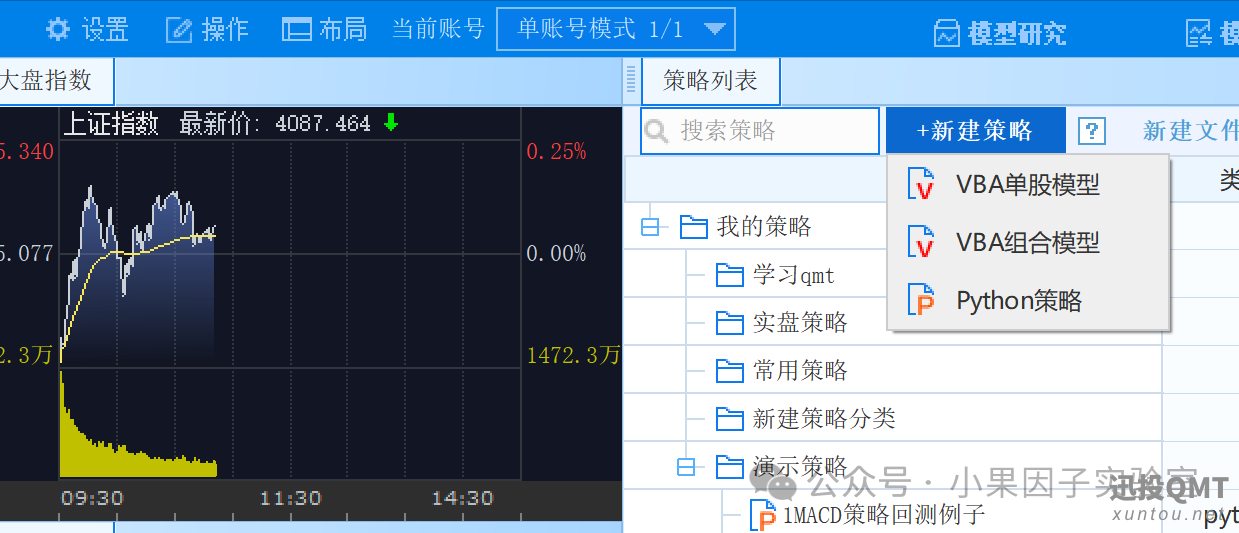Collapse the 演示策略 tree node
This screenshot has width=1239, height=533.
pyautogui.click(x=686, y=467)
